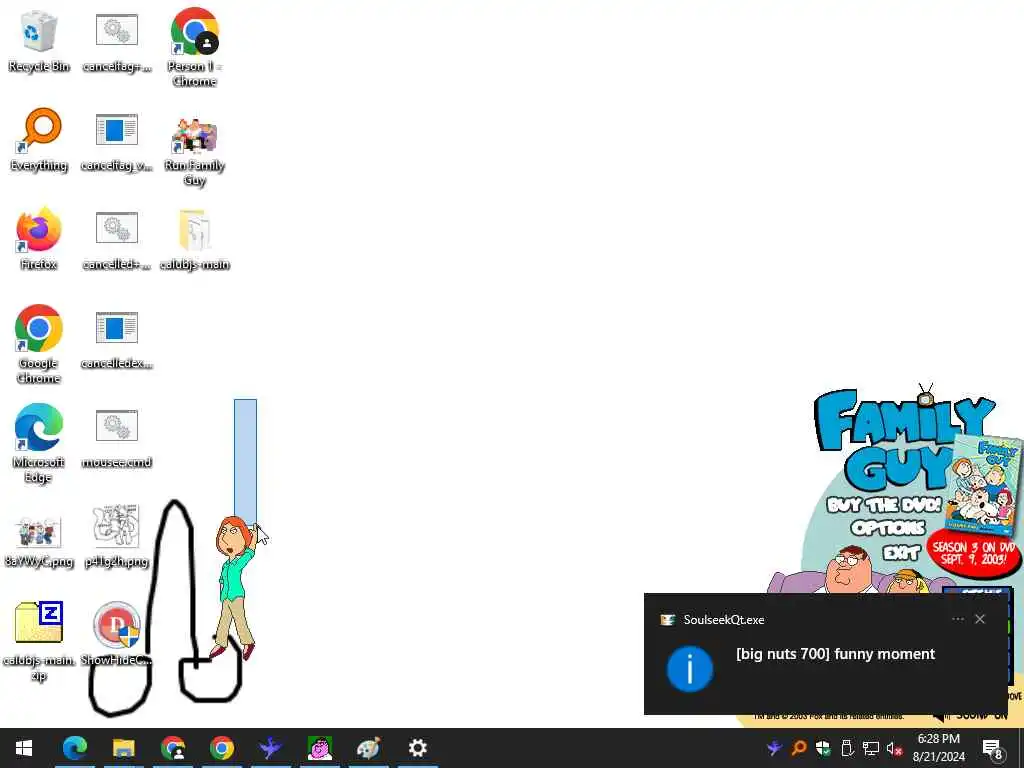Open the clock showing 6:28 PM

pos(938,748)
